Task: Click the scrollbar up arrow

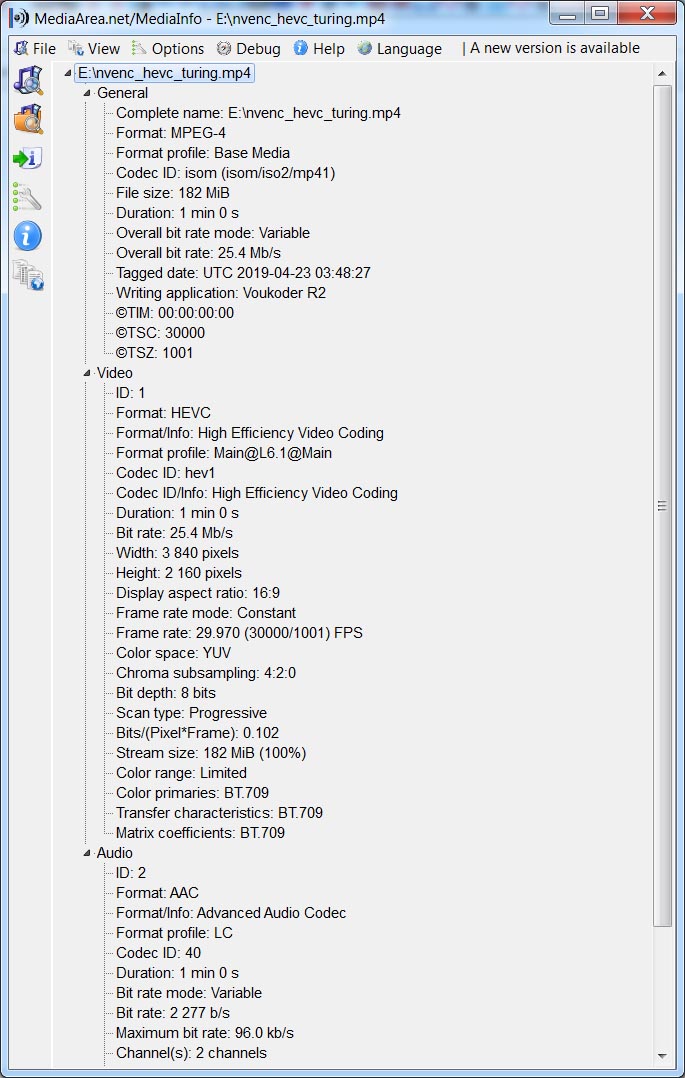Action: click(662, 74)
